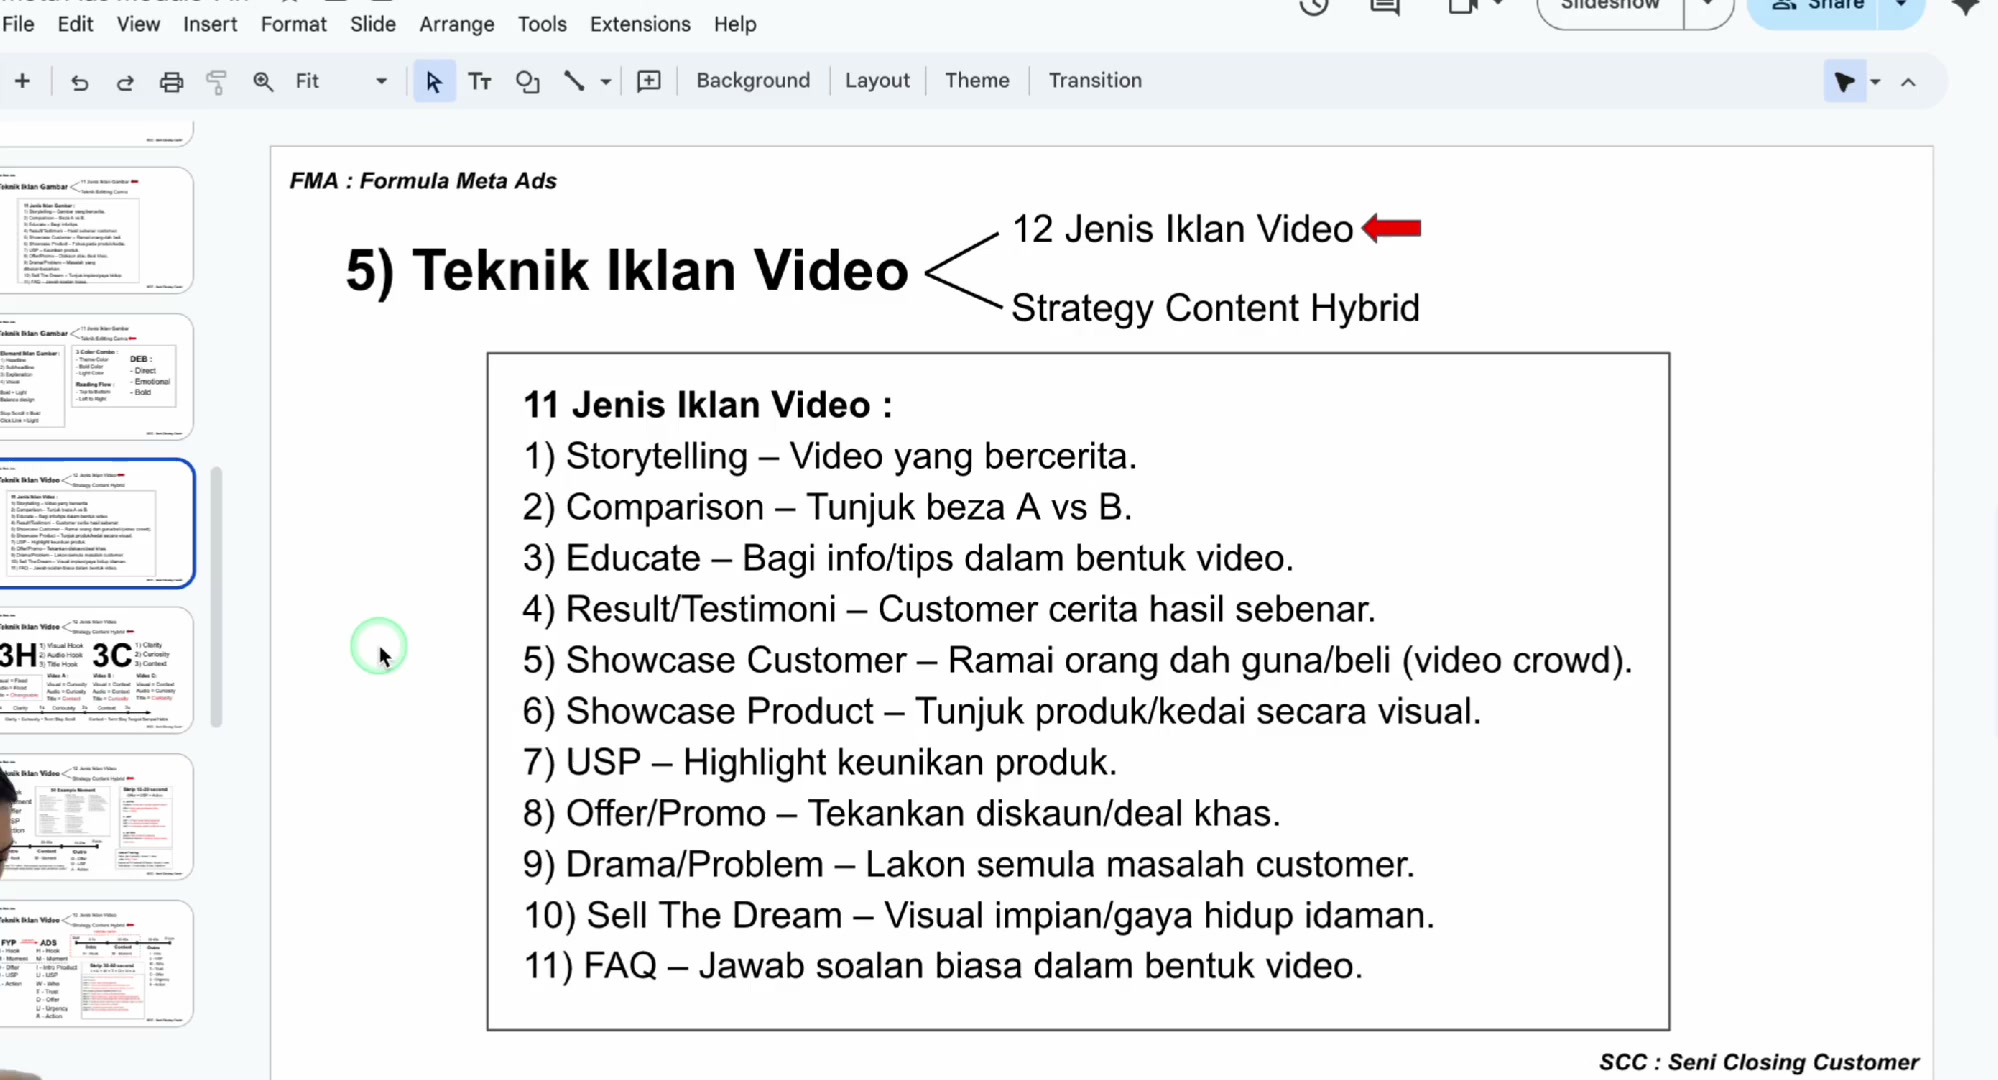This screenshot has width=1998, height=1080.
Task: Open the Format menu
Action: [293, 24]
